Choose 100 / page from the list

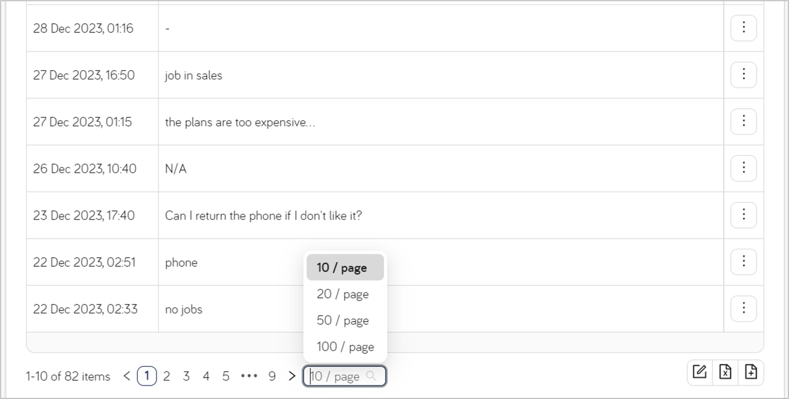coord(345,347)
